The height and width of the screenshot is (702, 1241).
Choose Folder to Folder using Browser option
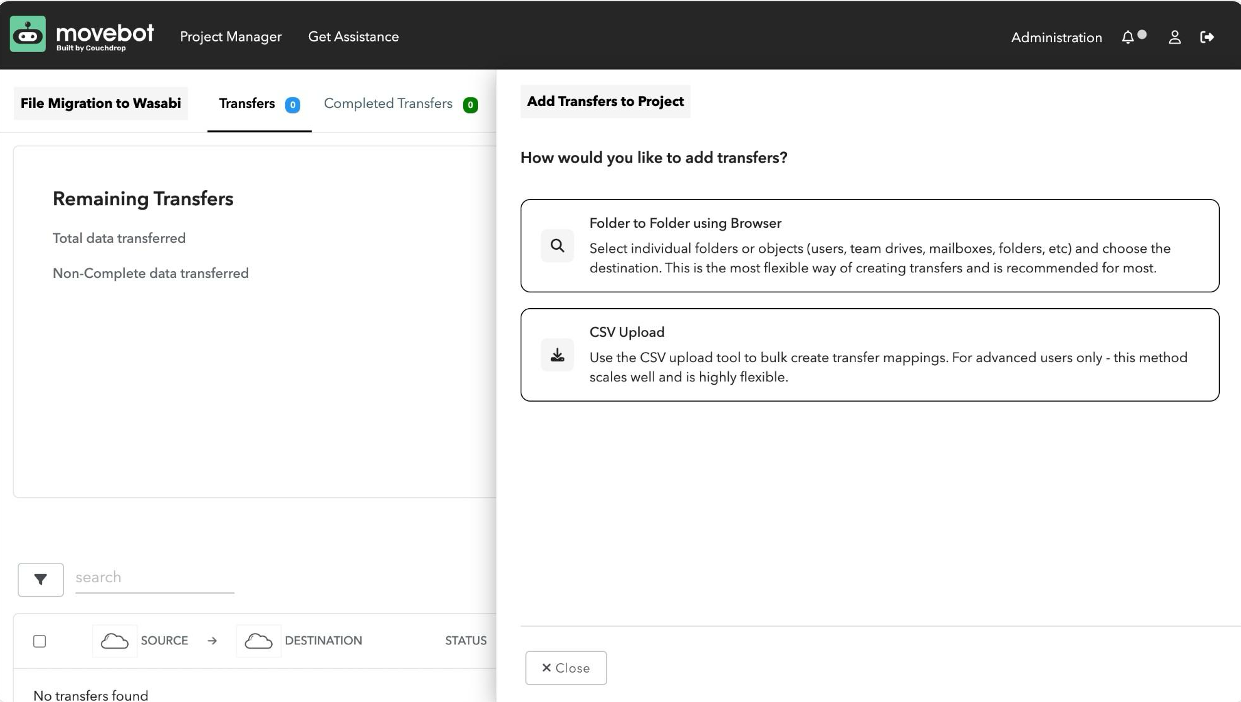(x=870, y=246)
